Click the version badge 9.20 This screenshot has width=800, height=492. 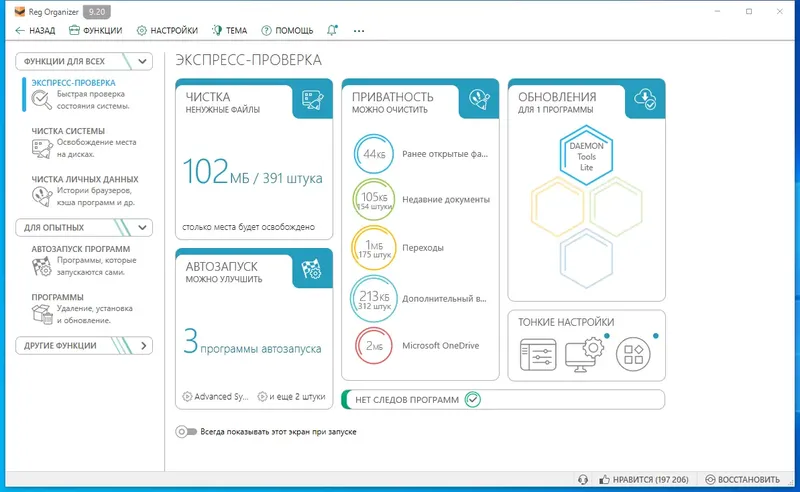pyautogui.click(x=96, y=11)
